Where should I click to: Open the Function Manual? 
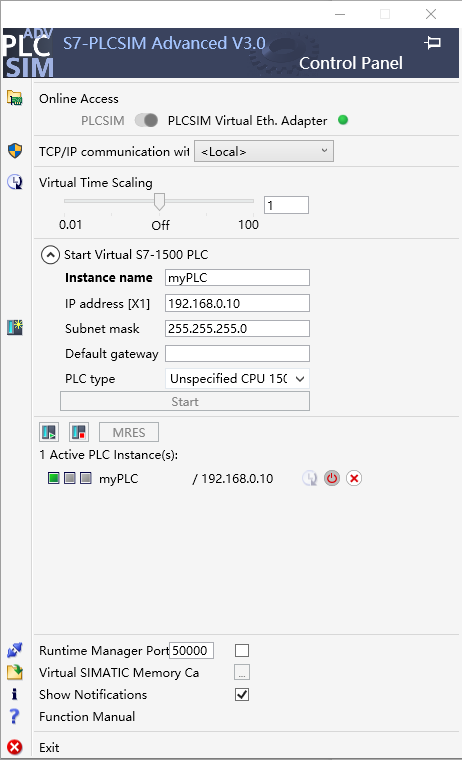pyautogui.click(x=87, y=716)
